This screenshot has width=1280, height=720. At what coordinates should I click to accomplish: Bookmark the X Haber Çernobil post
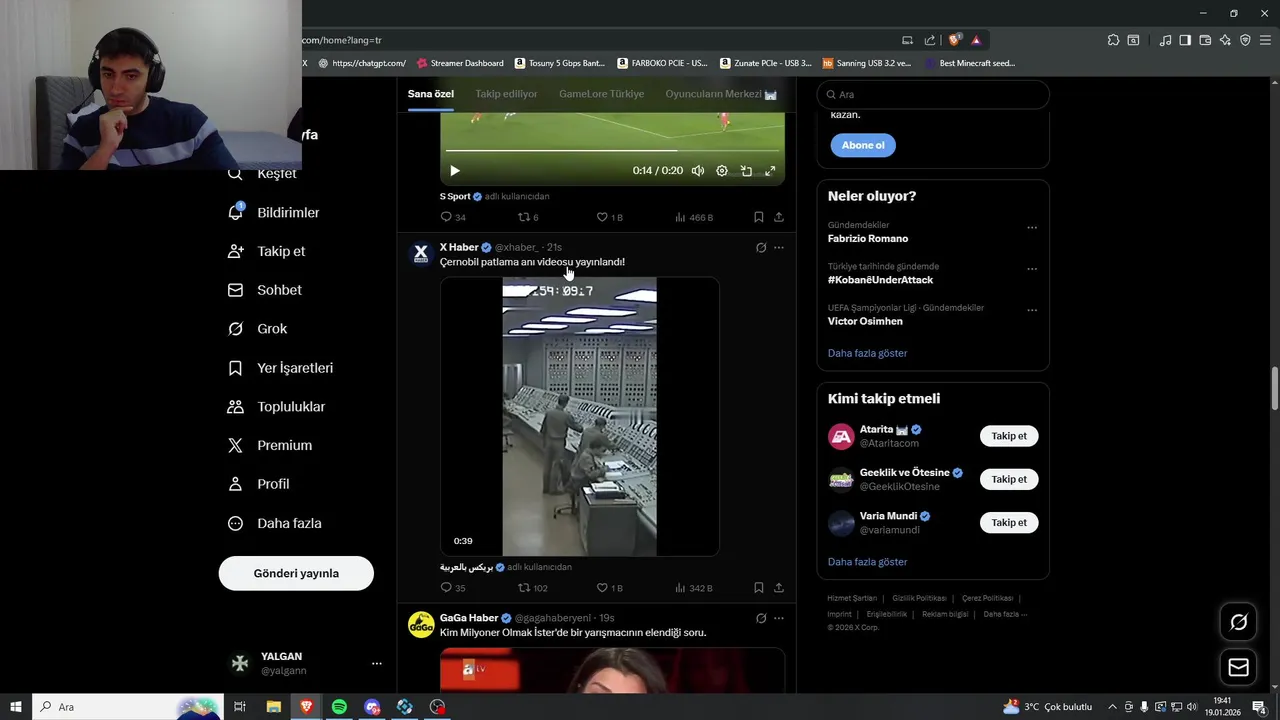(x=758, y=588)
